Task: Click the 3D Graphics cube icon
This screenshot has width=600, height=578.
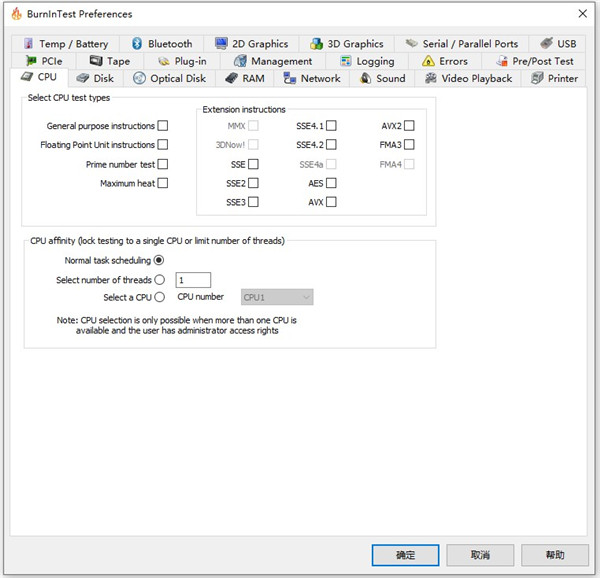Action: (x=316, y=44)
